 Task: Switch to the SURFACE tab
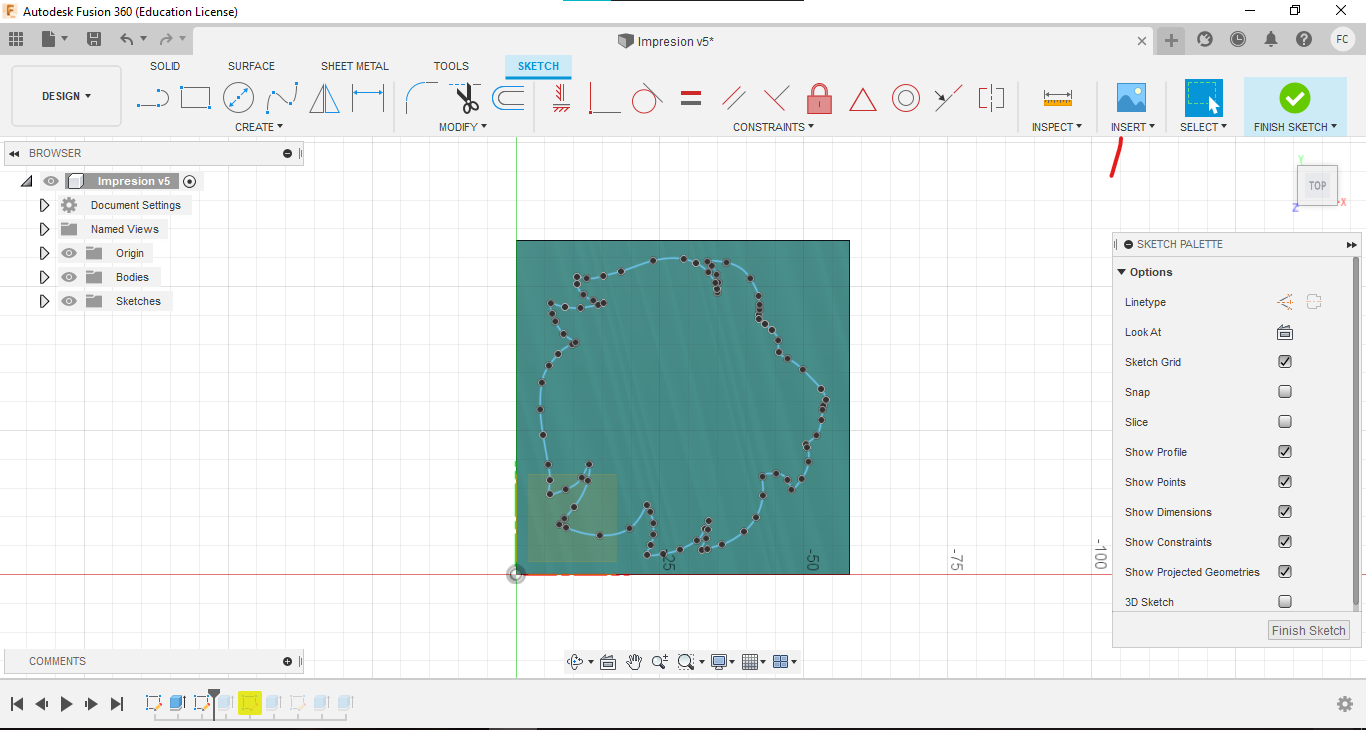(251, 66)
